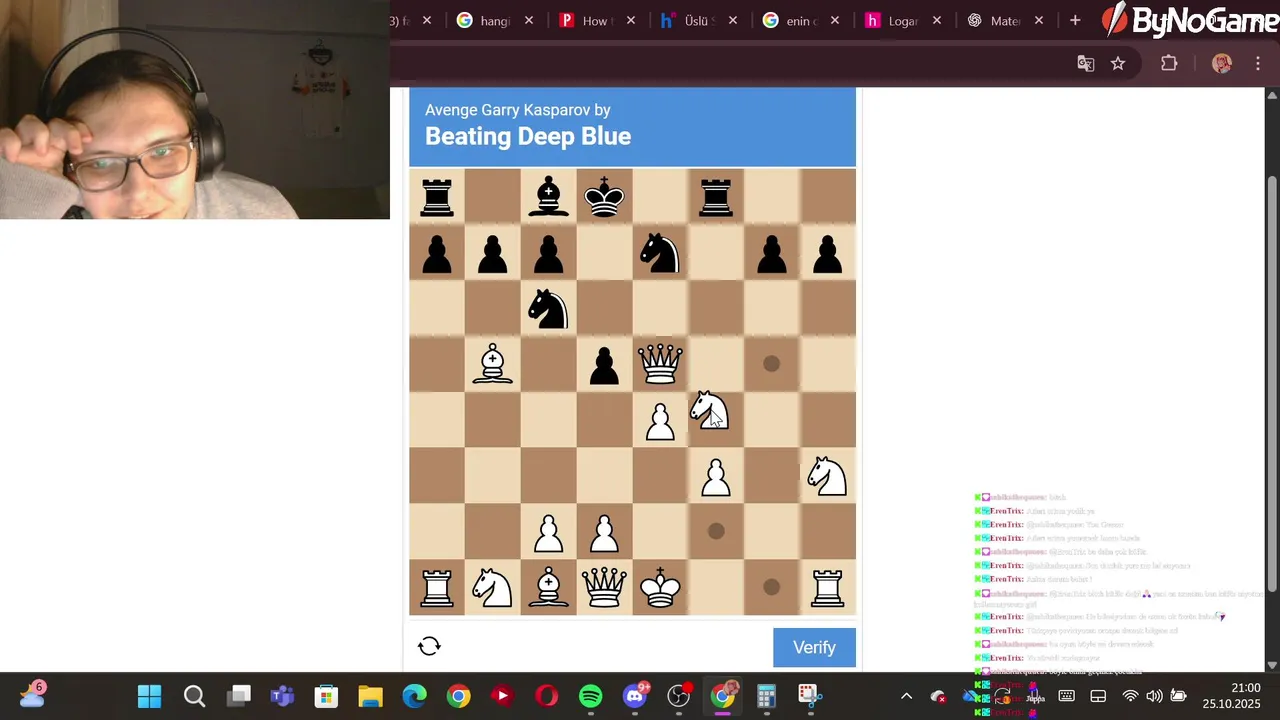The image size is (1280, 720).
Task: Click the black king on d8
Action: click(x=604, y=196)
